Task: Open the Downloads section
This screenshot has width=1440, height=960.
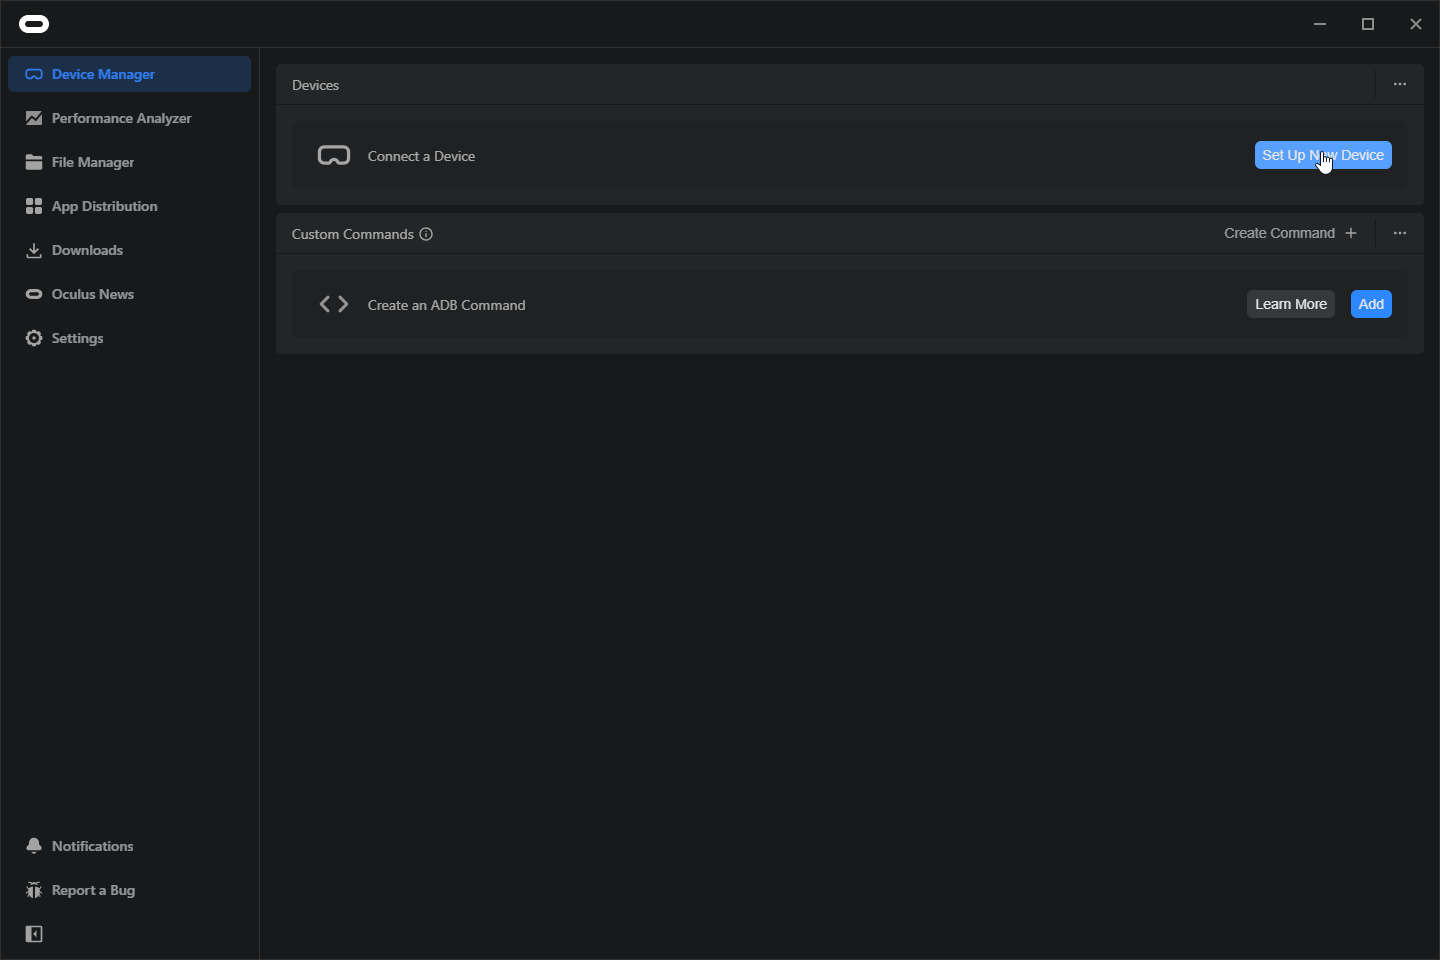Action: tap(87, 250)
